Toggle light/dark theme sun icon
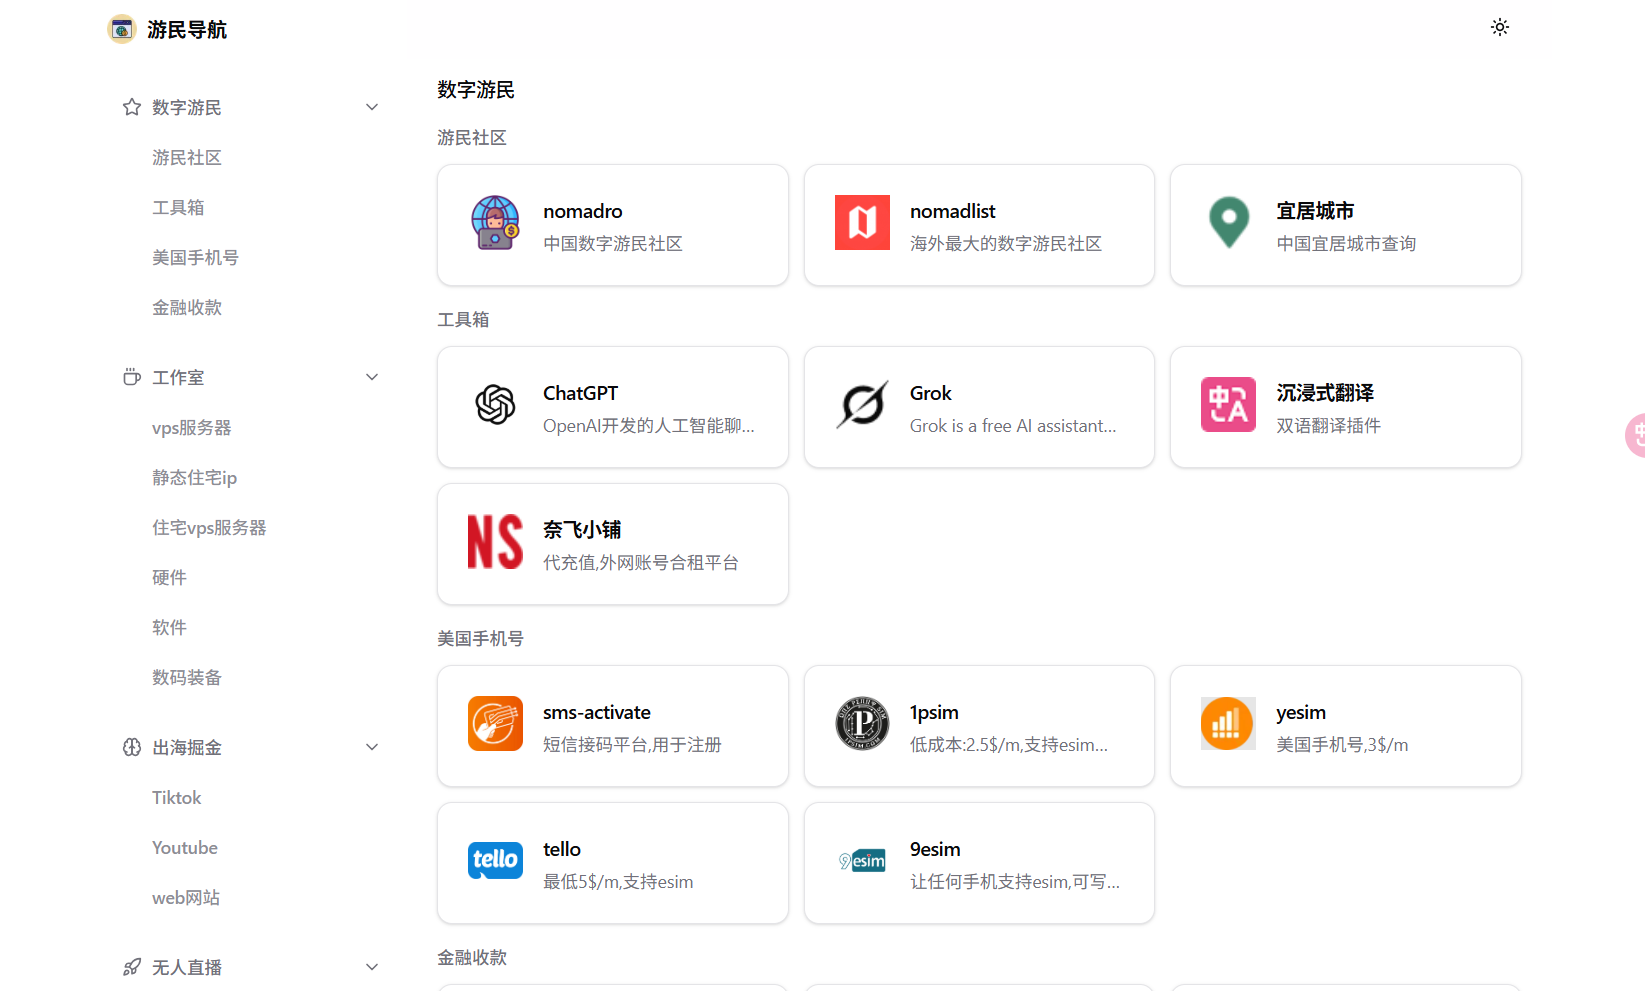 tap(1499, 28)
